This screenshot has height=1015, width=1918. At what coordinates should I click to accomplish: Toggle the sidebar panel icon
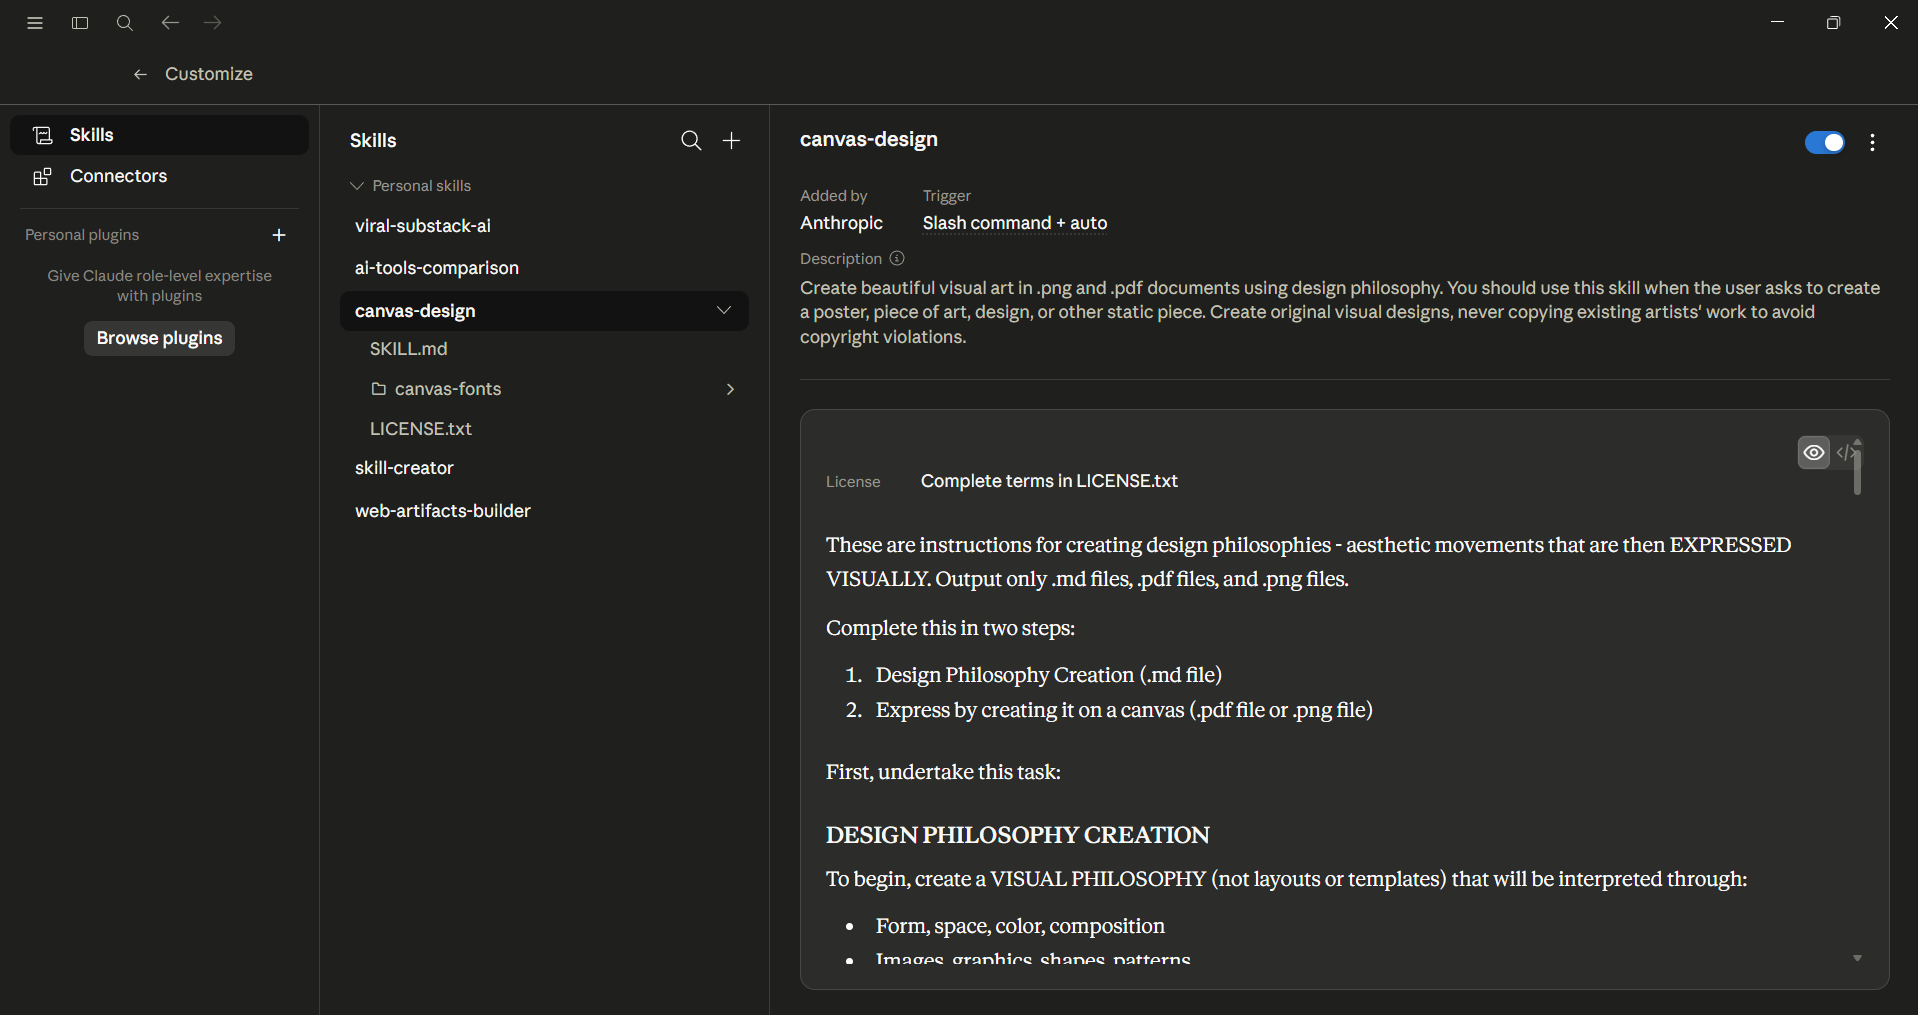point(80,23)
